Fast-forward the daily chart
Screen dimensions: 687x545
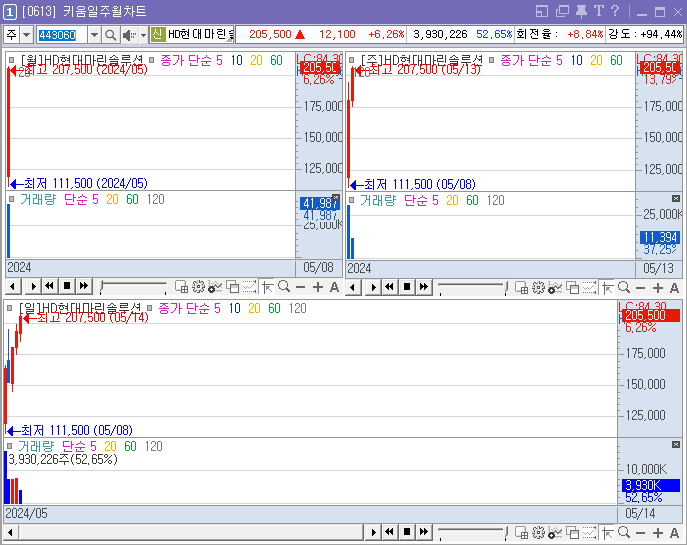point(424,532)
